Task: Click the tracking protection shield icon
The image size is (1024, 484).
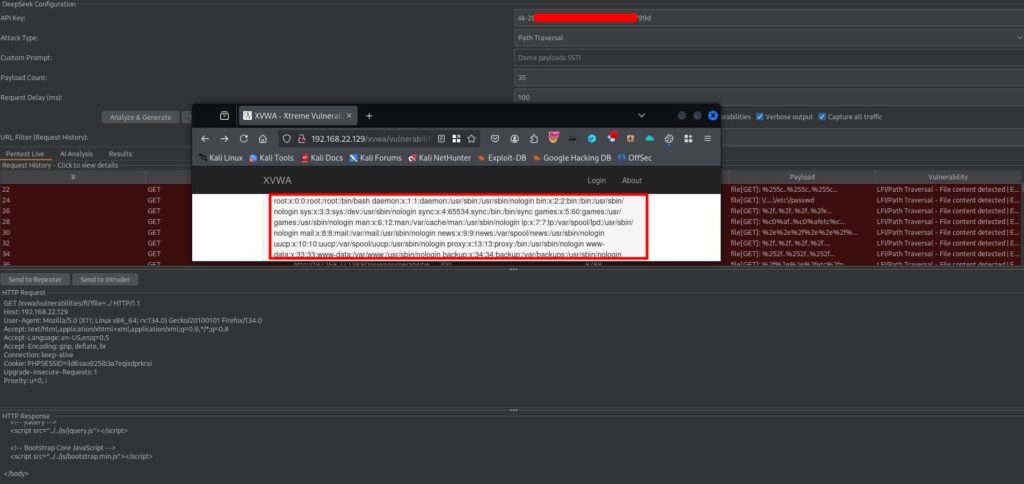Action: tap(287, 138)
